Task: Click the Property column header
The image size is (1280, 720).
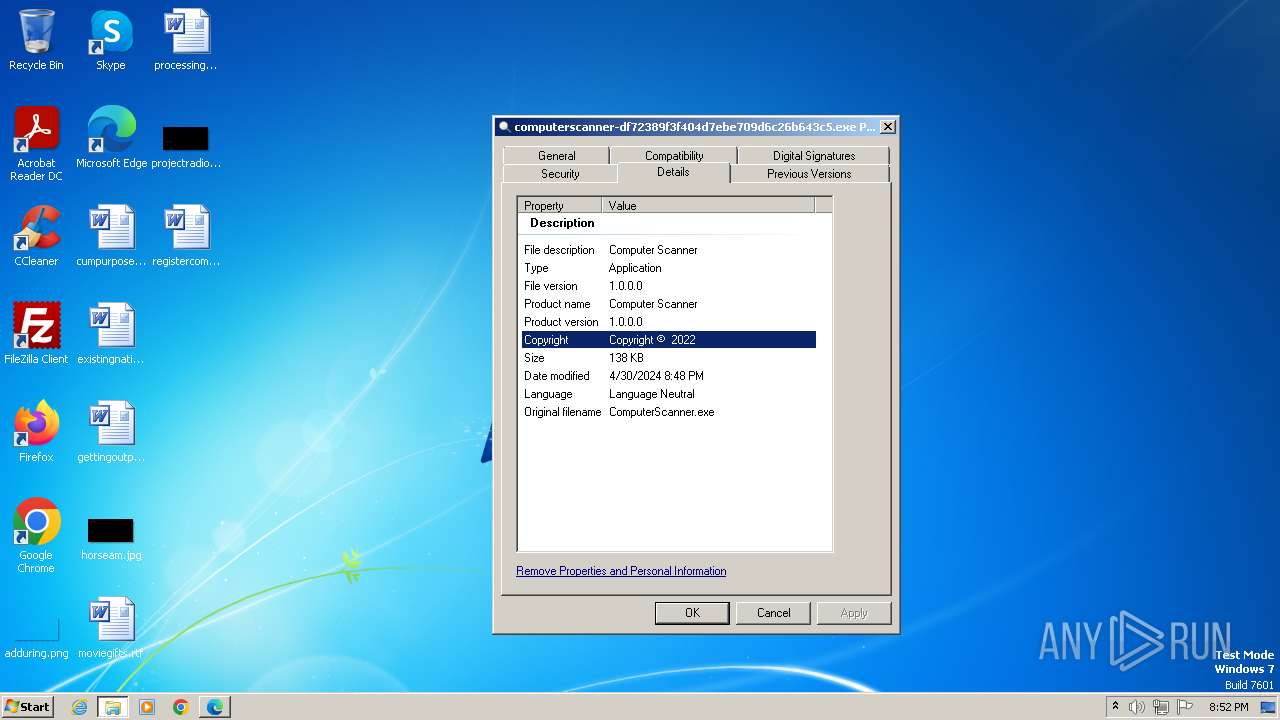Action: 560,205
